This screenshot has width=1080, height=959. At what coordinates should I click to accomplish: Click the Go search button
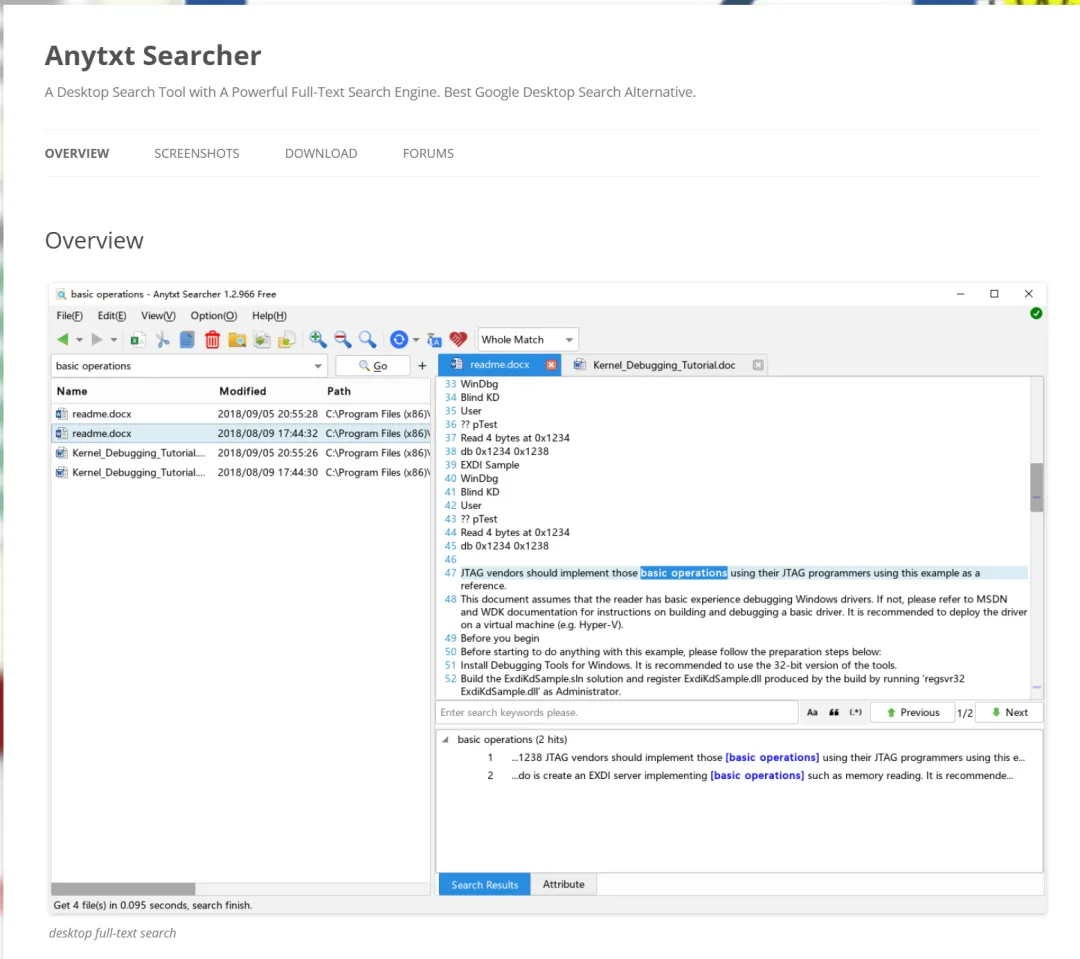coord(373,366)
